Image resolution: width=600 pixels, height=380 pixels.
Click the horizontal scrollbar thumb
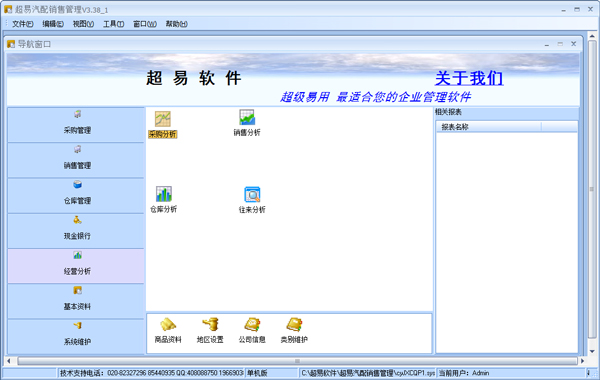pos(297,361)
